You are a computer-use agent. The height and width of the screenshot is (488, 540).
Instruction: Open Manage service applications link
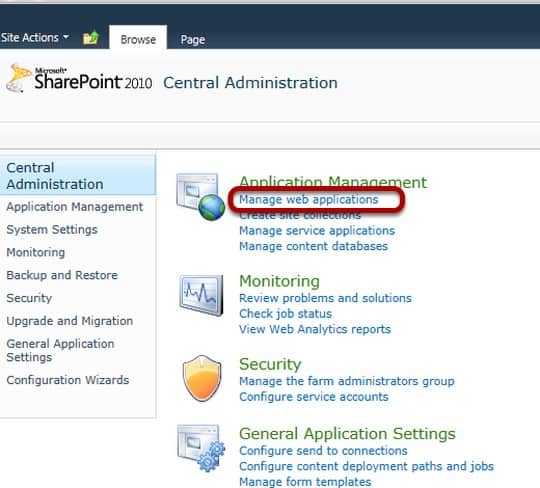[317, 230]
